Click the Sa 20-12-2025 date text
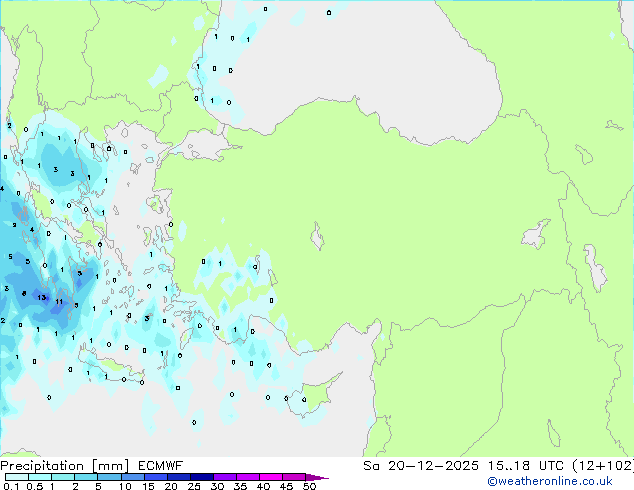This screenshot has width=634, height=490. coord(395,466)
